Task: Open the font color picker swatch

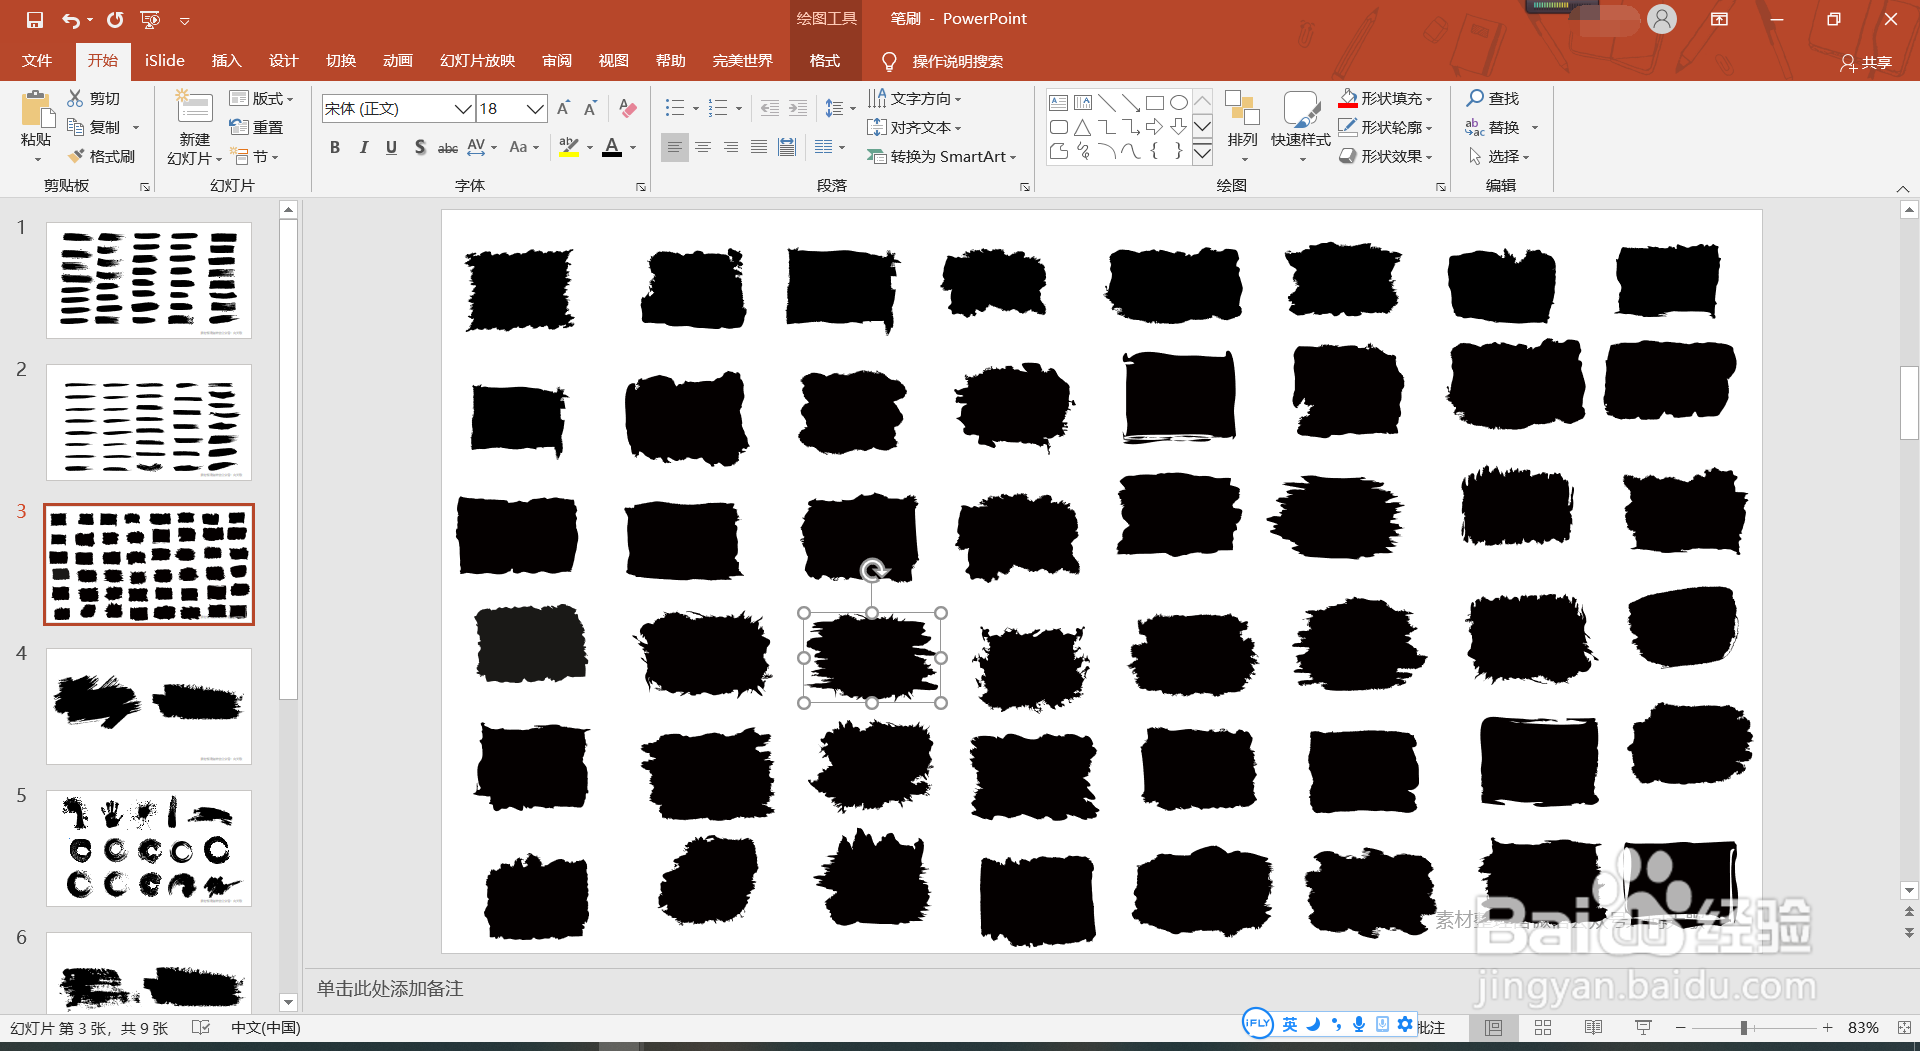Action: click(x=612, y=148)
